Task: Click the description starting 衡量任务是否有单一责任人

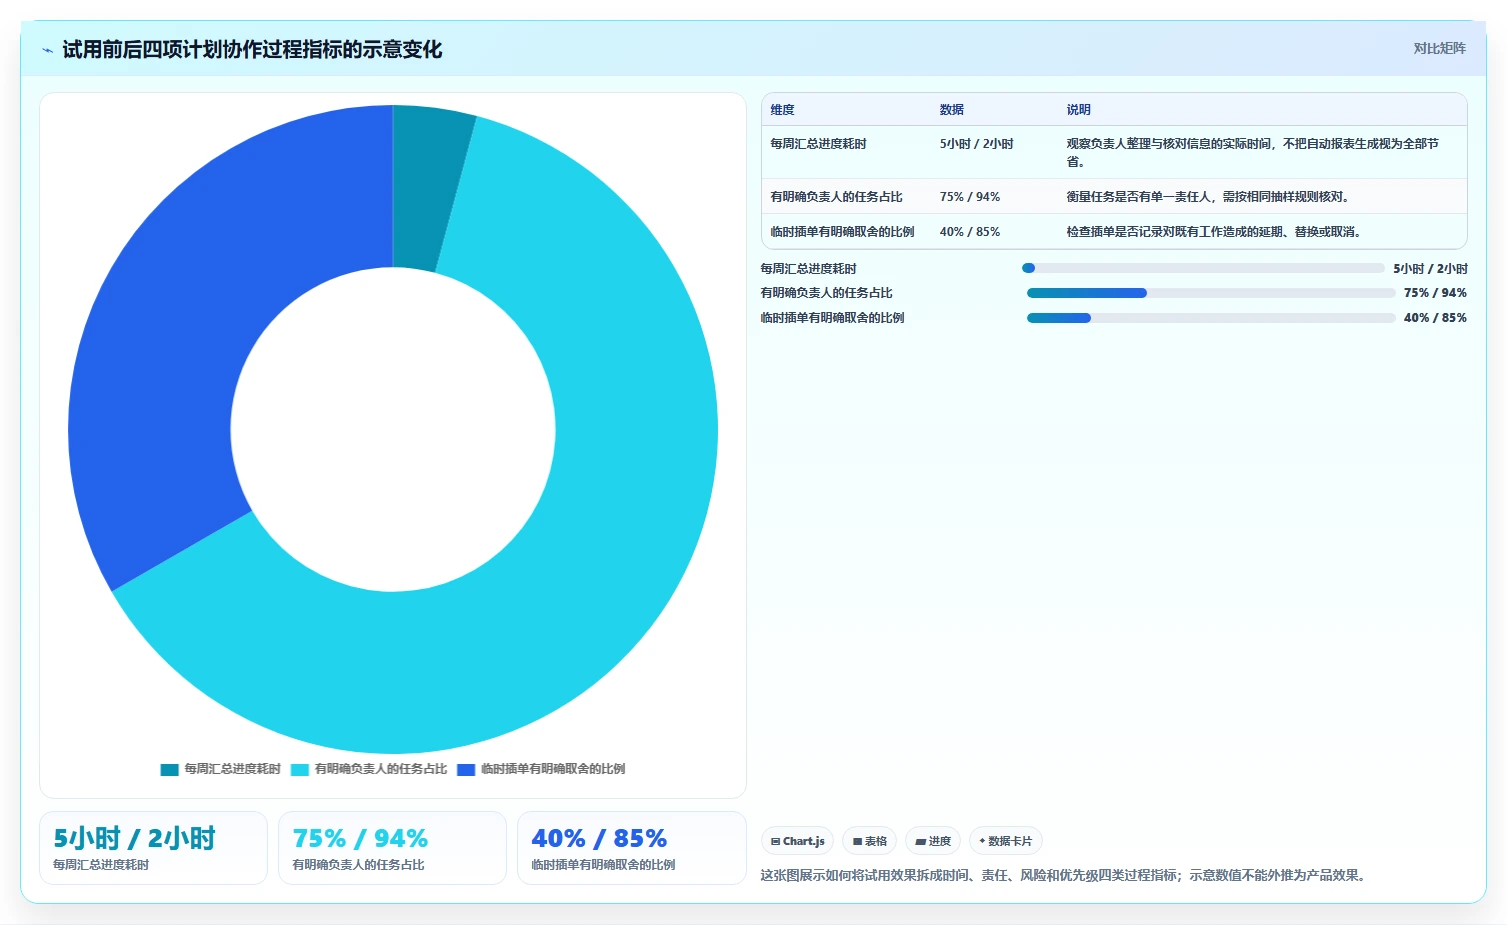Action: [x=1208, y=197]
